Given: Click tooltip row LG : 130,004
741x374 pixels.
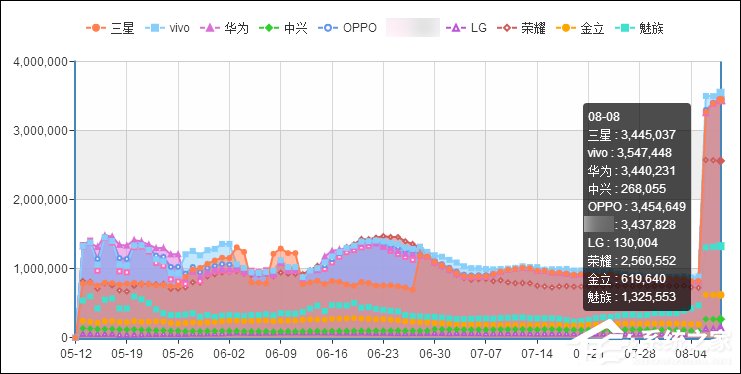Looking at the screenshot, I should pyautogui.click(x=622, y=243).
